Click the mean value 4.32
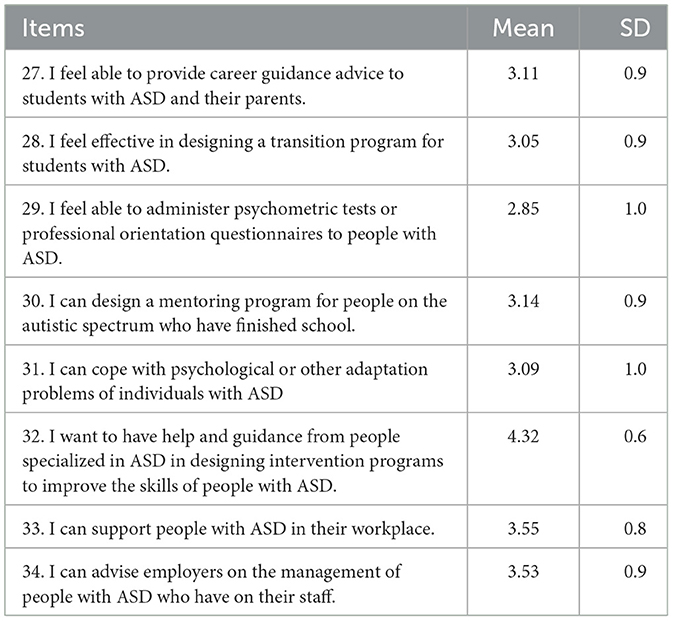Viewport: 673px width, 621px height. 523,437
